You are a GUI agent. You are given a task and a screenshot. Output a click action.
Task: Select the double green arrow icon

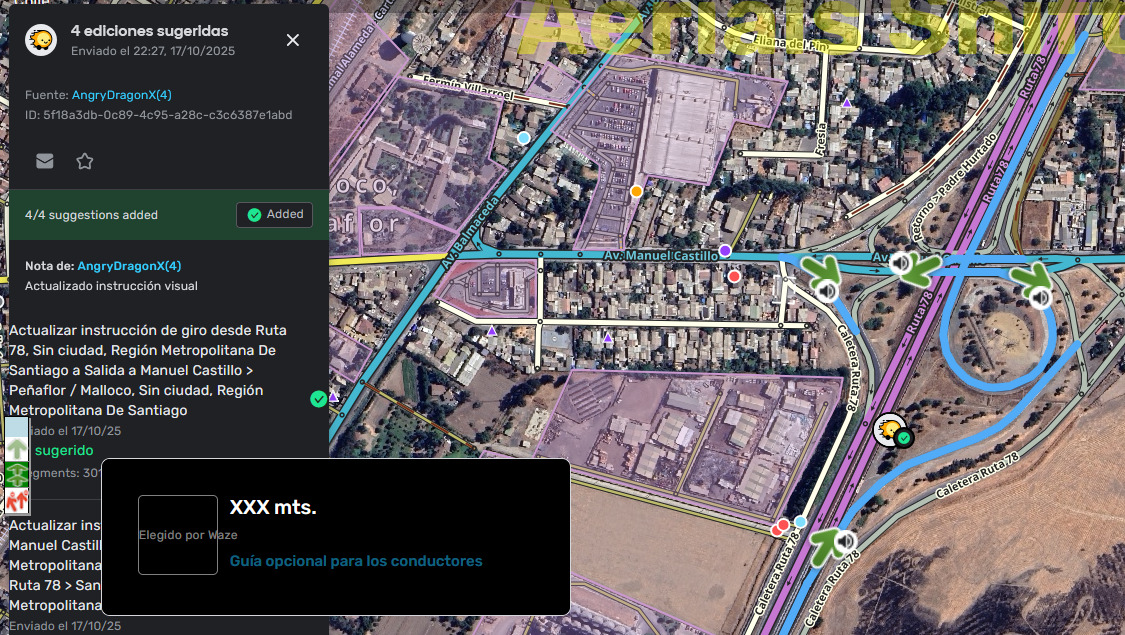[17, 474]
